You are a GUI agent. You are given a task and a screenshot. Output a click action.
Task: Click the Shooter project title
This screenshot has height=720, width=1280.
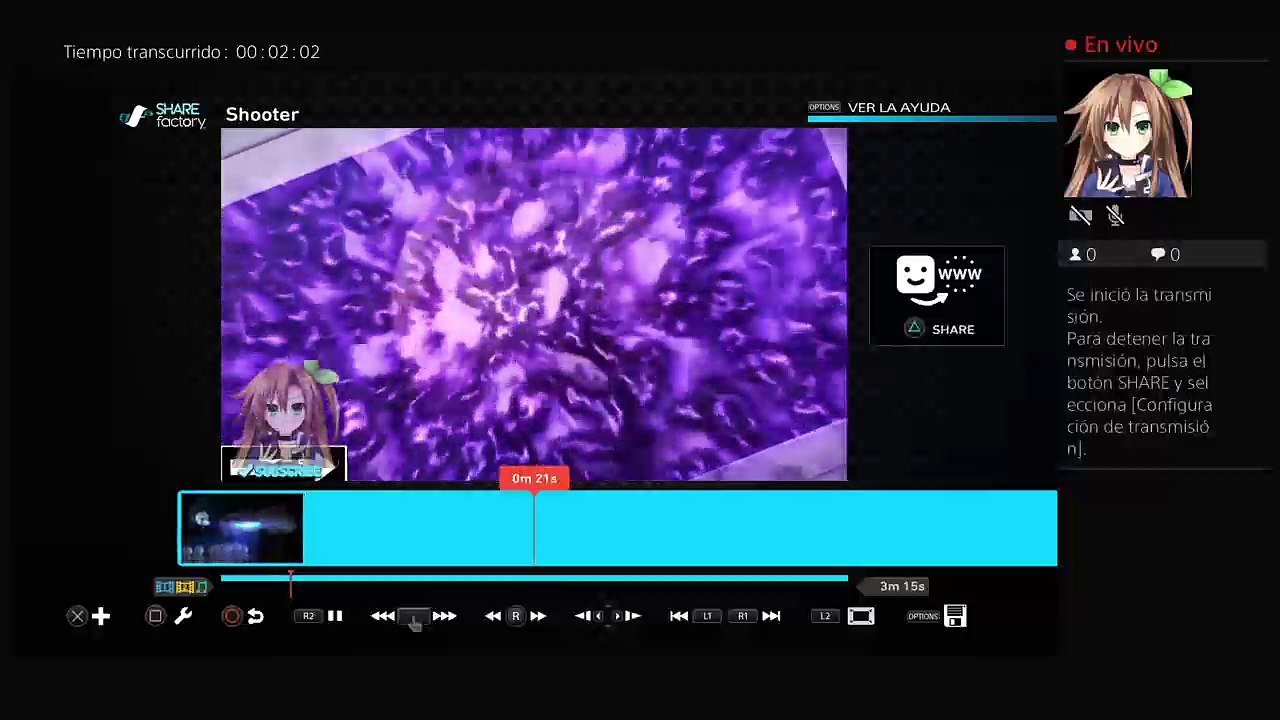tap(262, 114)
